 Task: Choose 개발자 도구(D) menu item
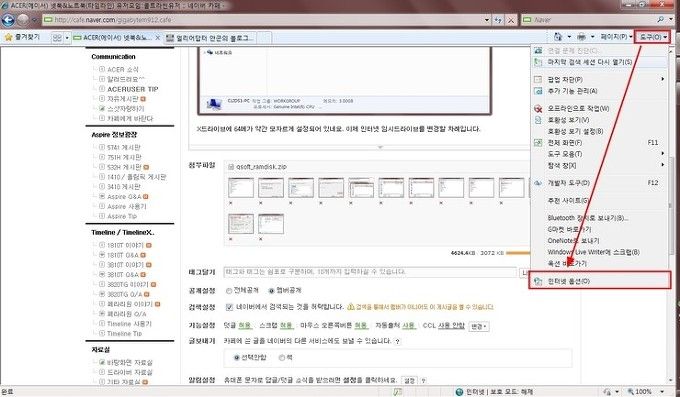pos(599,183)
